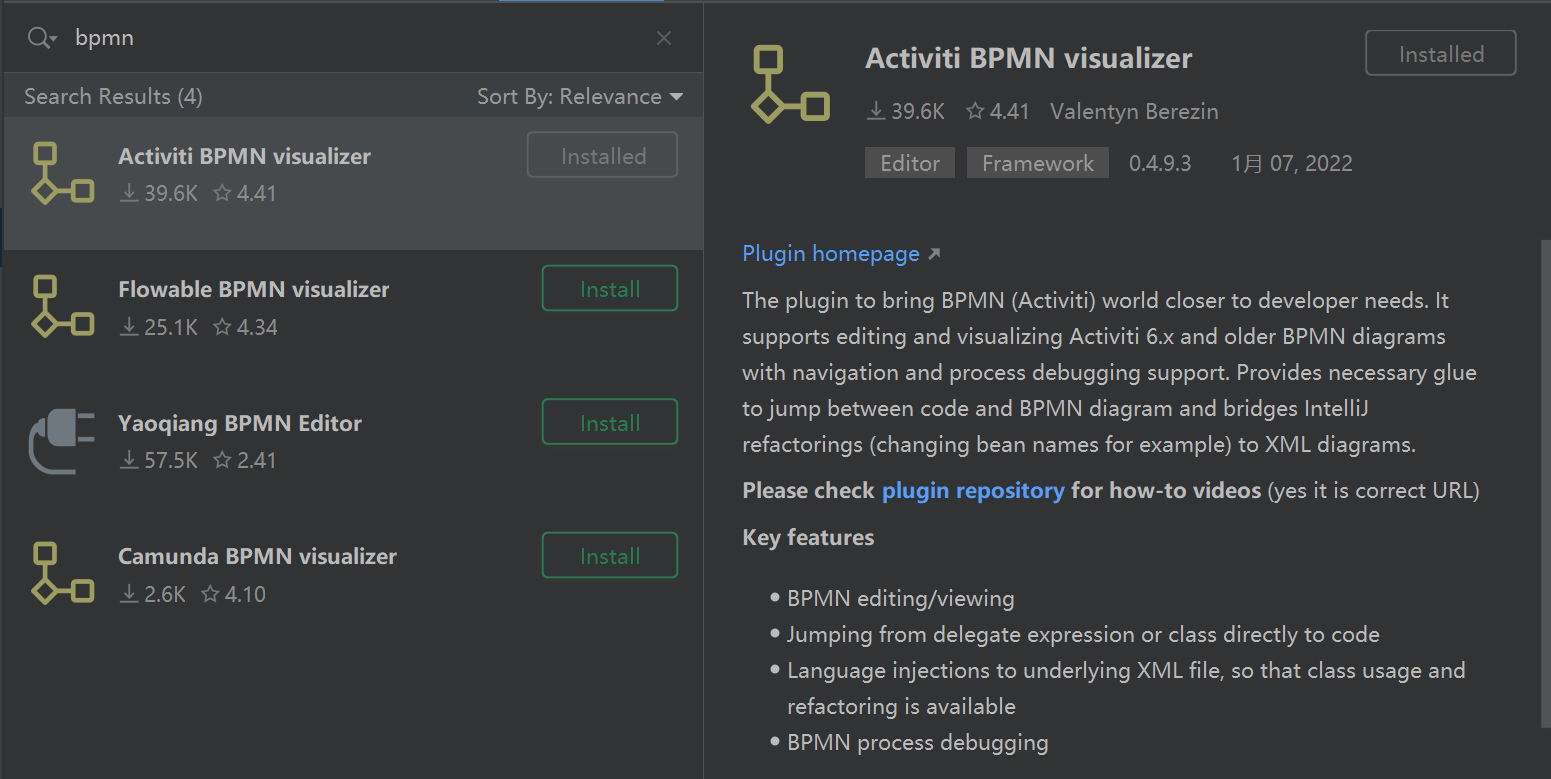
Task: Click vendor name Valentyn Berezin
Action: (1134, 111)
